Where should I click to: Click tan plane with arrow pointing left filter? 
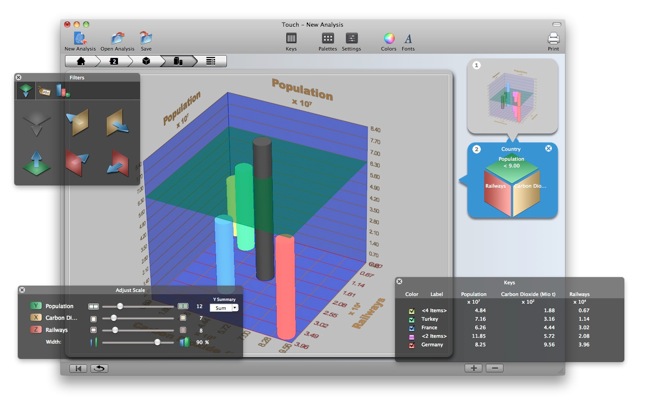coord(77,123)
